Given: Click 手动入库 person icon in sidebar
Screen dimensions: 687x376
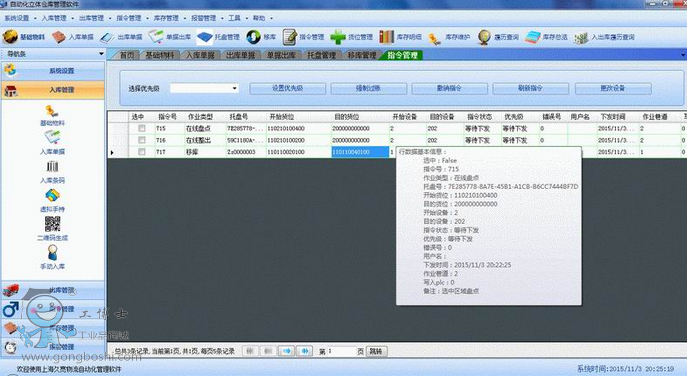Looking at the screenshot, I should click(x=53, y=253).
